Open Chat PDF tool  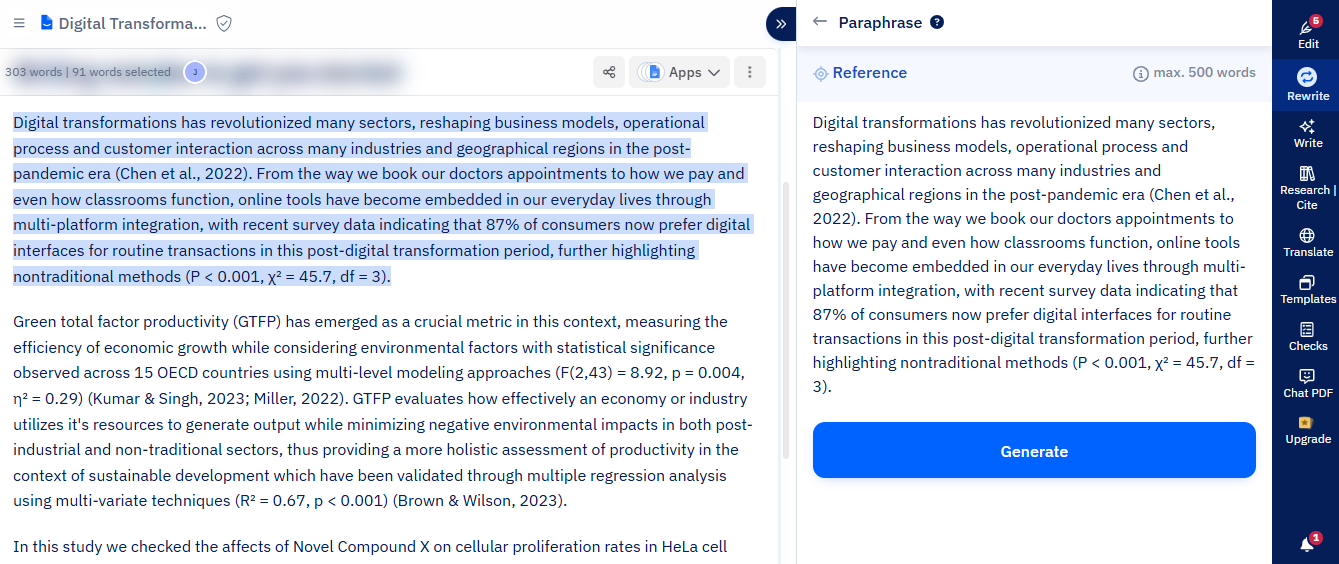point(1308,383)
